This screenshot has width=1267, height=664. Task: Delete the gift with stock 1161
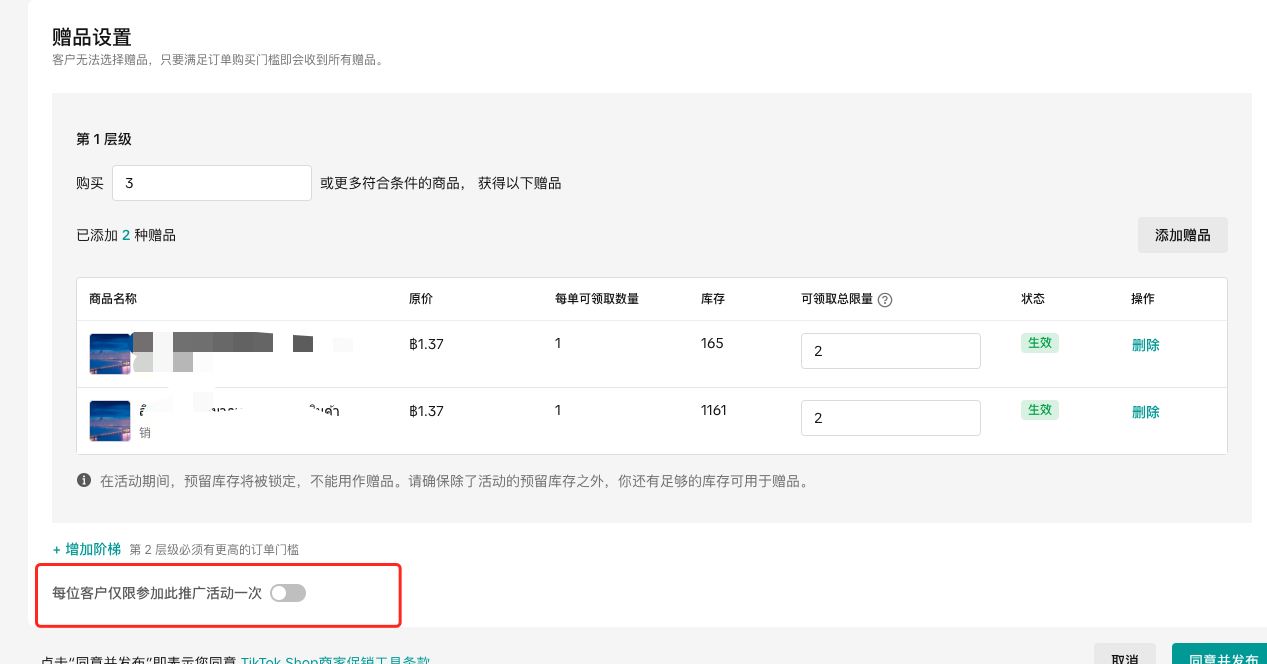tap(1145, 412)
